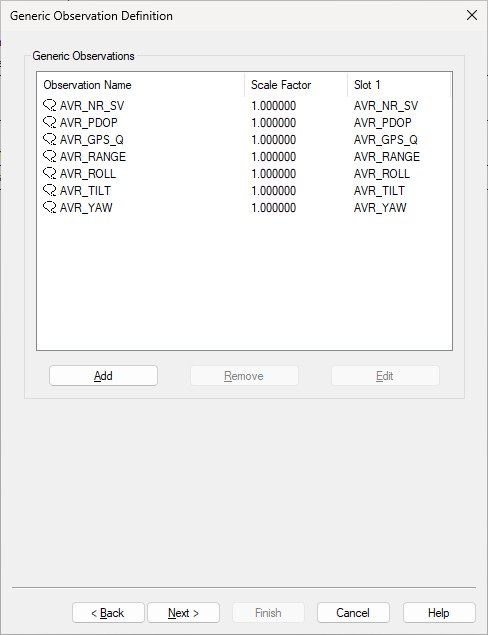The width and height of the screenshot is (488, 635).
Task: Select AVR_RANGE in Observation Name column
Action: click(x=93, y=157)
